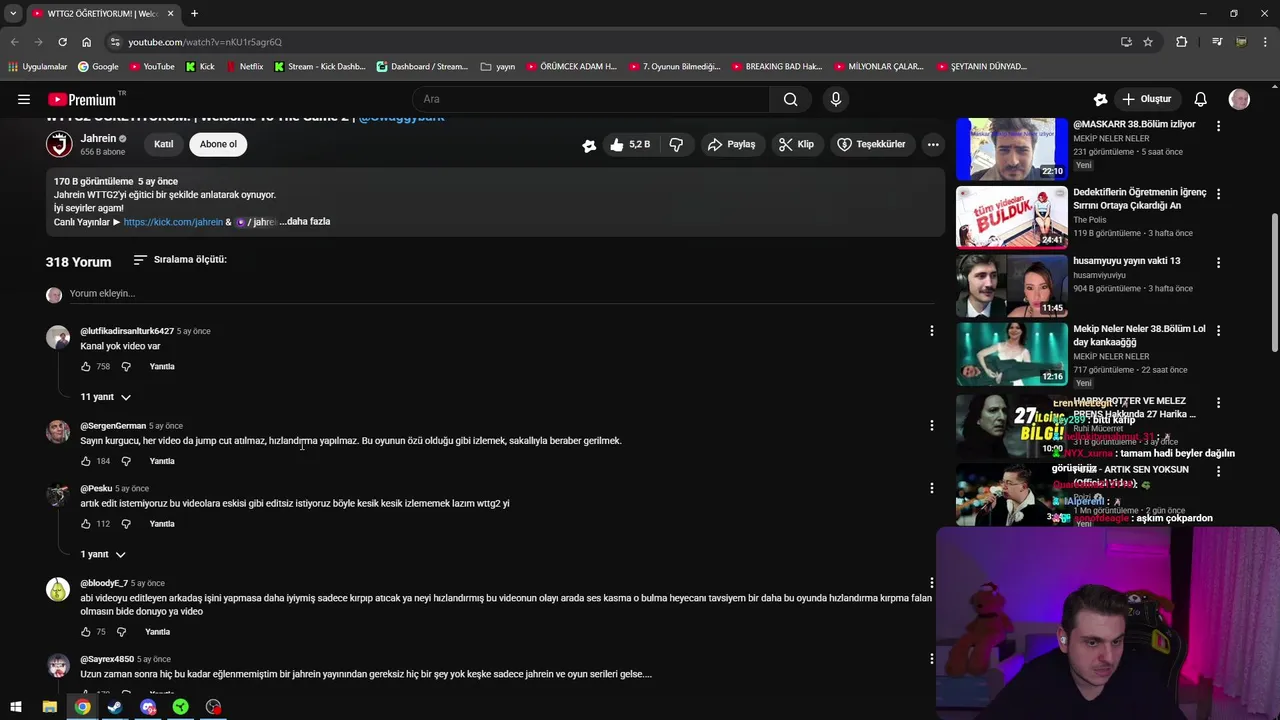Open the @SergenGerman profile link

pyautogui.click(x=113, y=426)
